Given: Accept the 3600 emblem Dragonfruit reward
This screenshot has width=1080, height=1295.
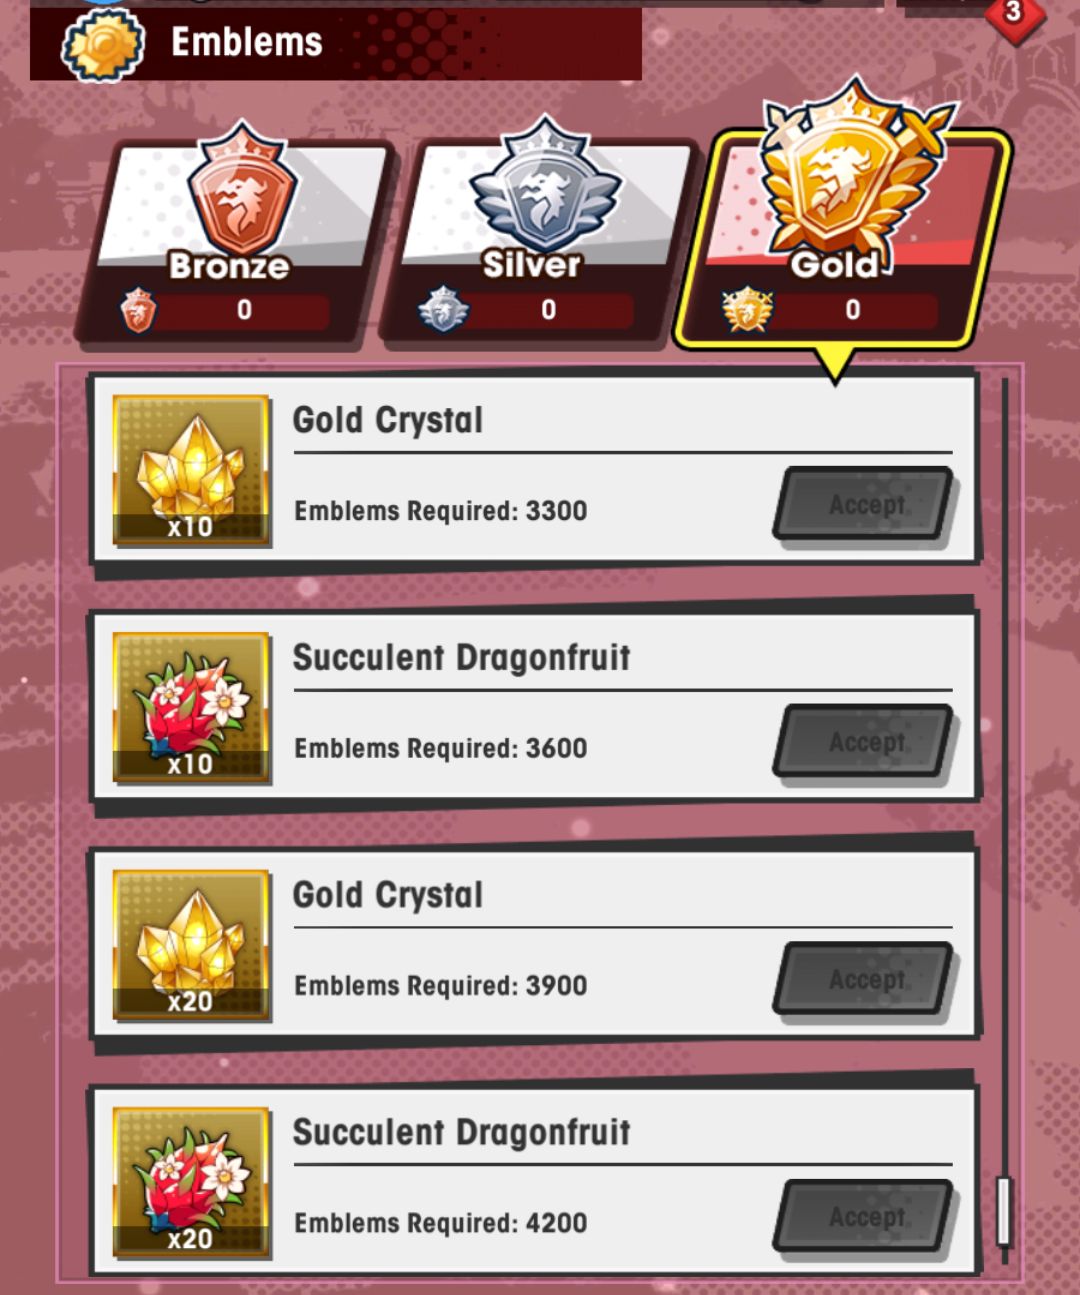Looking at the screenshot, I should 865,741.
